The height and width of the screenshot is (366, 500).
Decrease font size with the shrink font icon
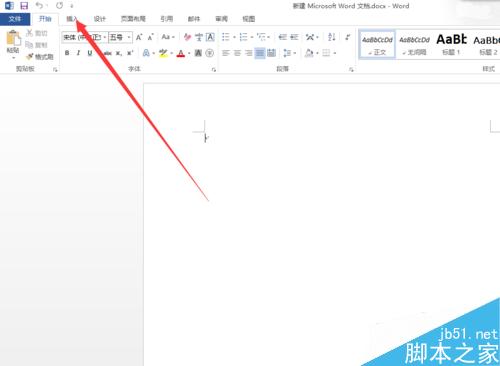pyautogui.click(x=150, y=37)
